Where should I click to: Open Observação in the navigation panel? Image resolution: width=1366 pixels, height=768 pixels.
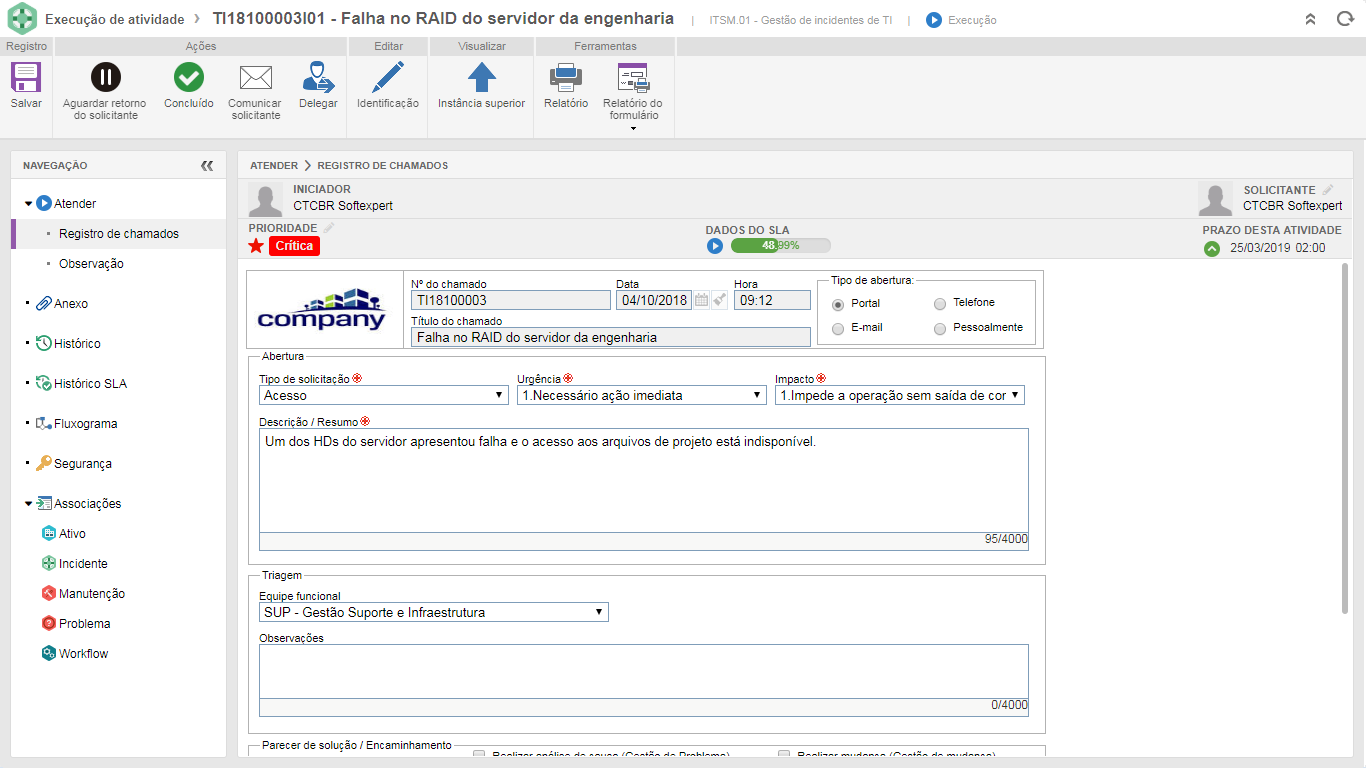click(x=91, y=264)
